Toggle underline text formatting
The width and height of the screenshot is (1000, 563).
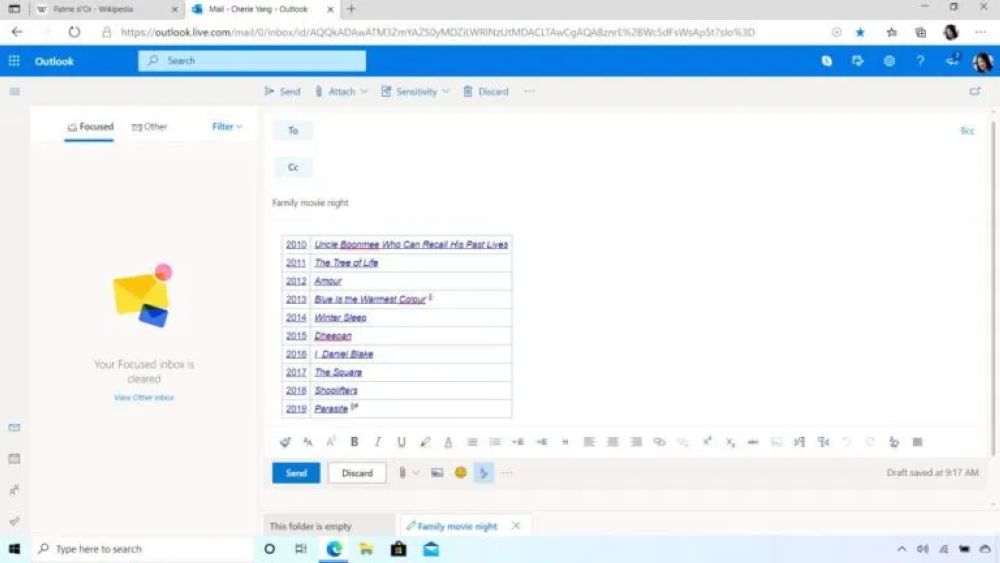click(x=401, y=442)
